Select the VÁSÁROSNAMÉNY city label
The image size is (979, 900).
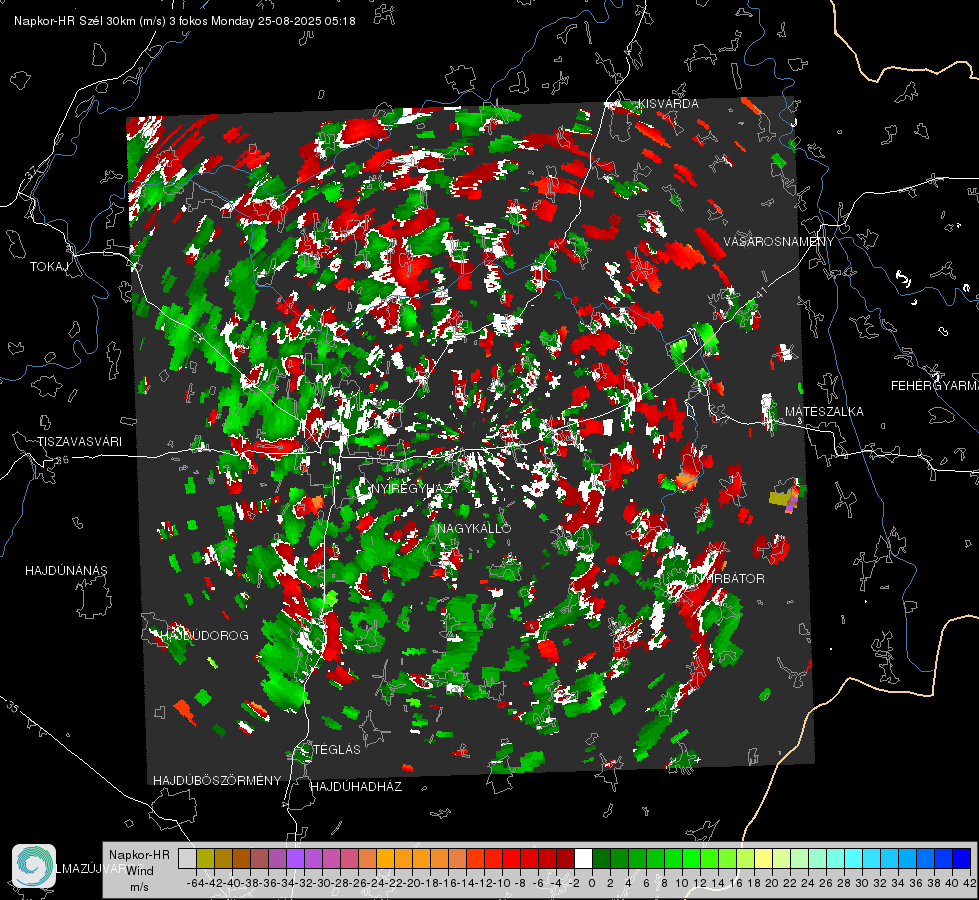tap(779, 242)
